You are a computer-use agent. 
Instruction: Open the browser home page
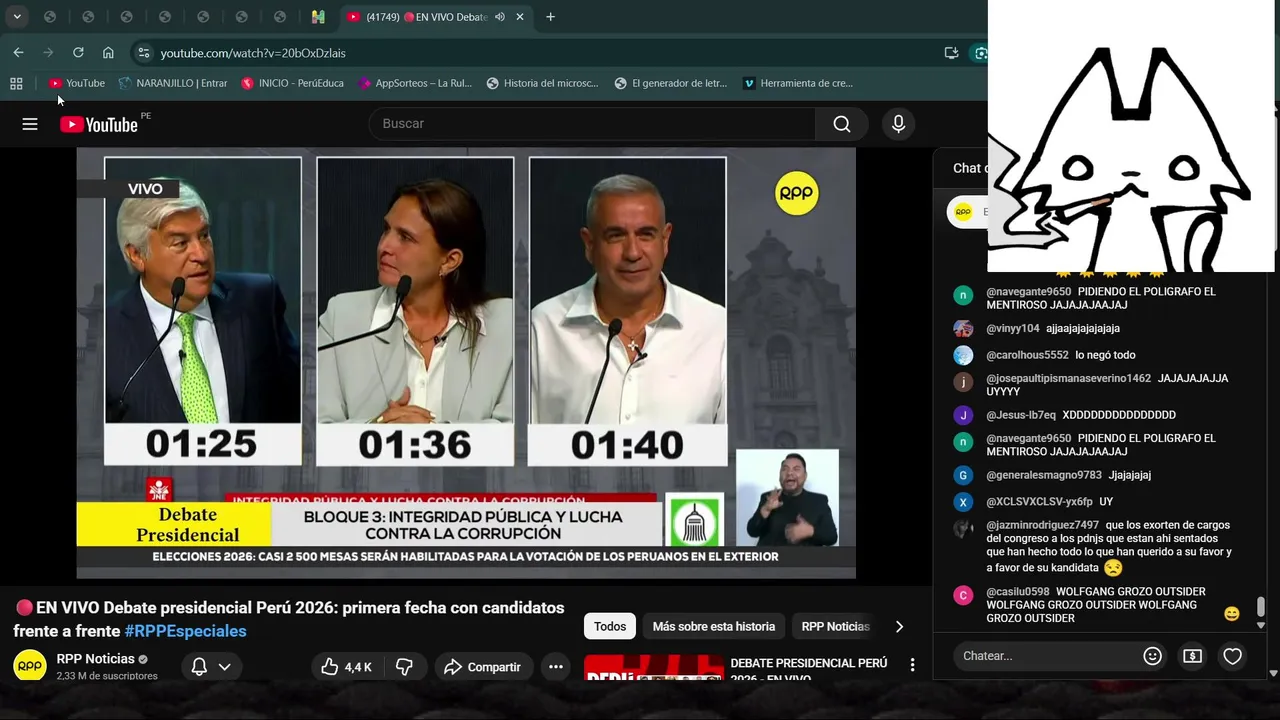coord(108,52)
